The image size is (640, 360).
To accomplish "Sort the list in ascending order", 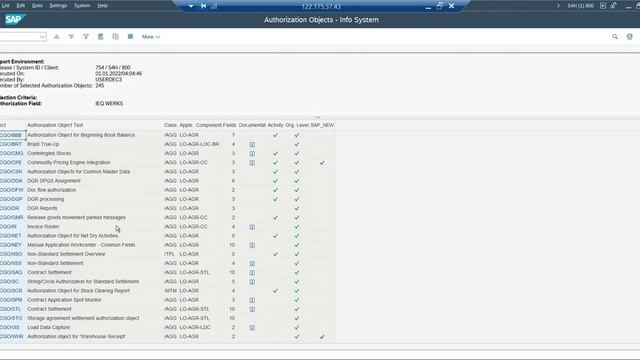I will (x=57, y=37).
